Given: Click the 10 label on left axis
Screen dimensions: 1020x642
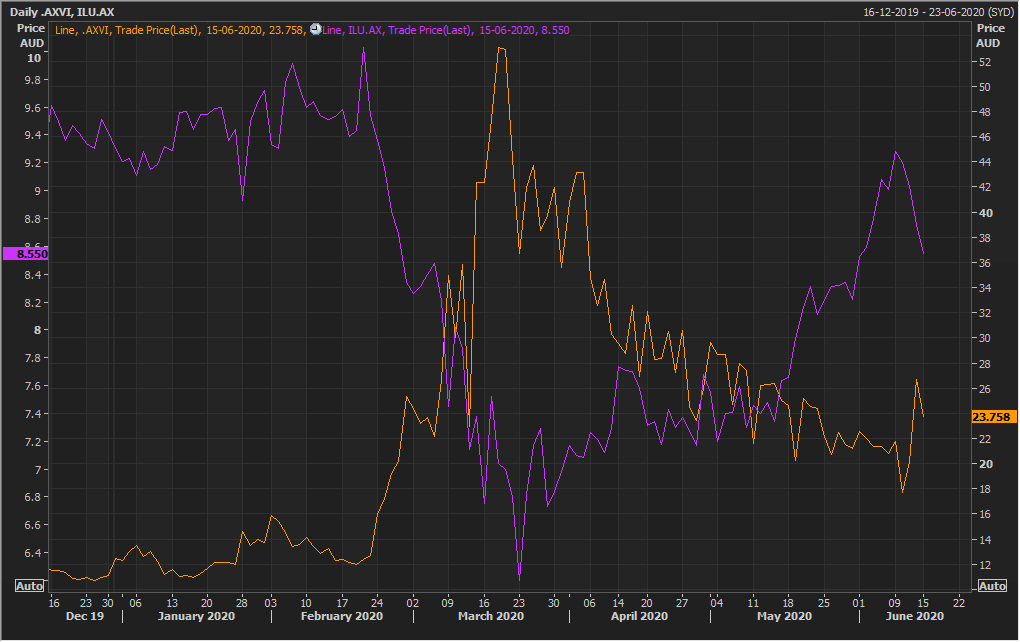Looking at the screenshot, I should [x=33, y=58].
